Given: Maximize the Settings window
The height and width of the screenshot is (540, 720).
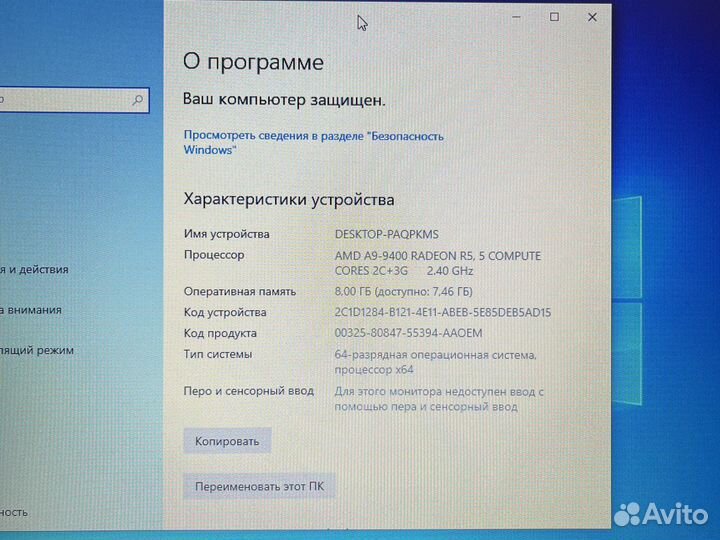Looking at the screenshot, I should 554,17.
